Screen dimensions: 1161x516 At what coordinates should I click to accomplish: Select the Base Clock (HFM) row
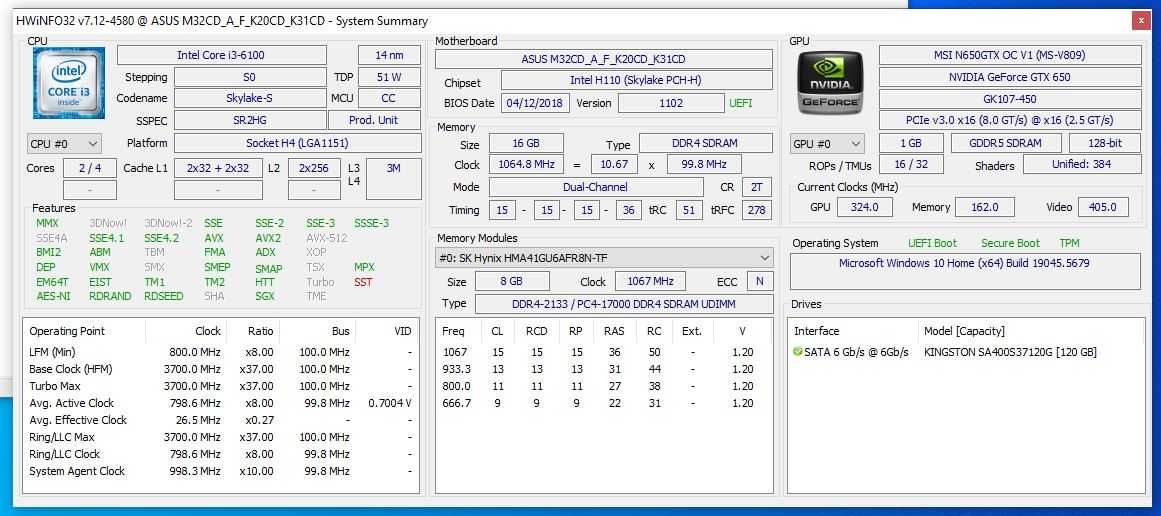tap(221, 369)
